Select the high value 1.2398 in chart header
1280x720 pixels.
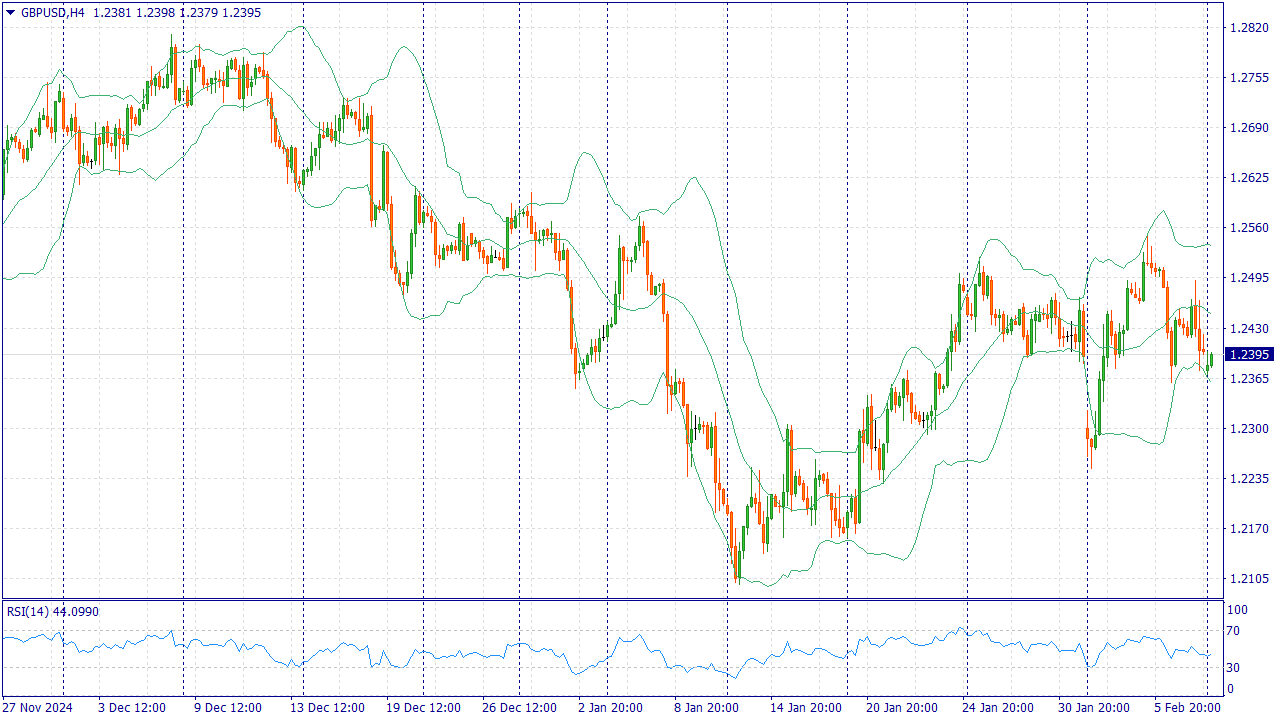[154, 13]
